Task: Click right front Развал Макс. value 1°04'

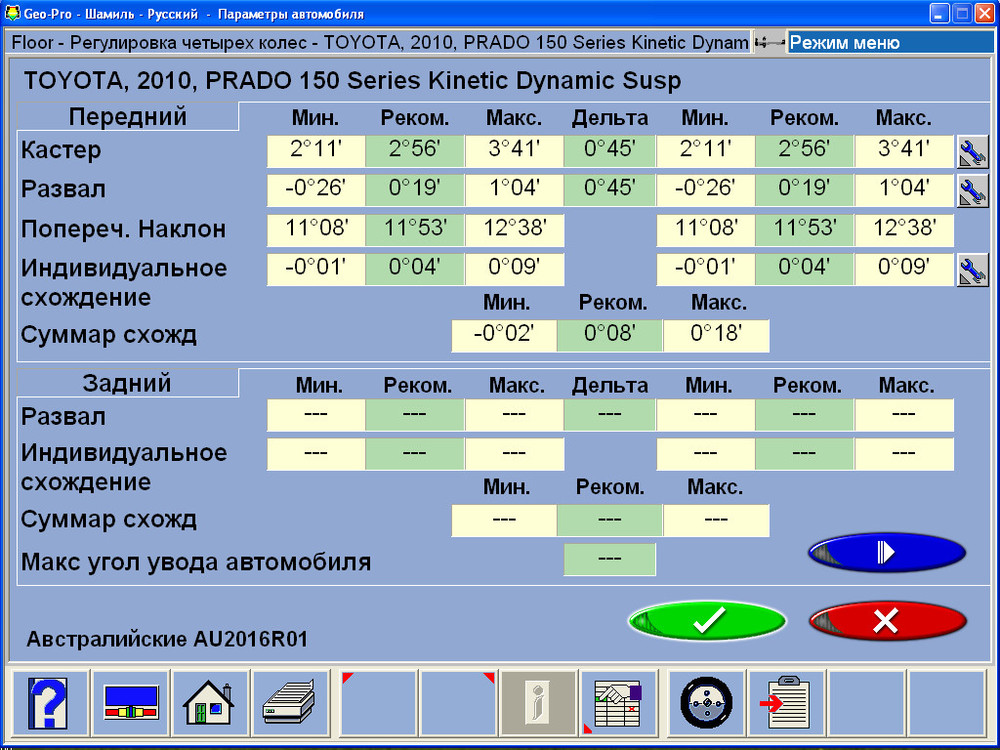Action: [904, 190]
